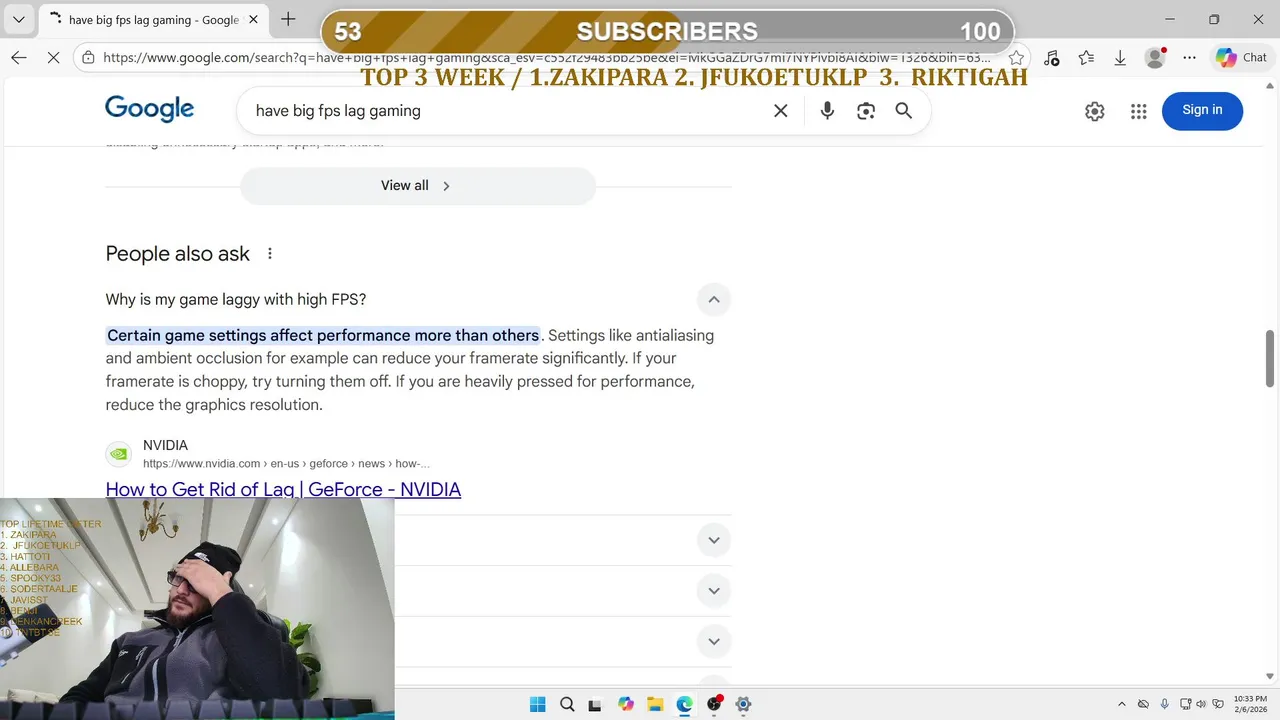Image resolution: width=1280 pixels, height=720 pixels.
Task: Open the tab actions menu chevron
Action: click(x=18, y=19)
